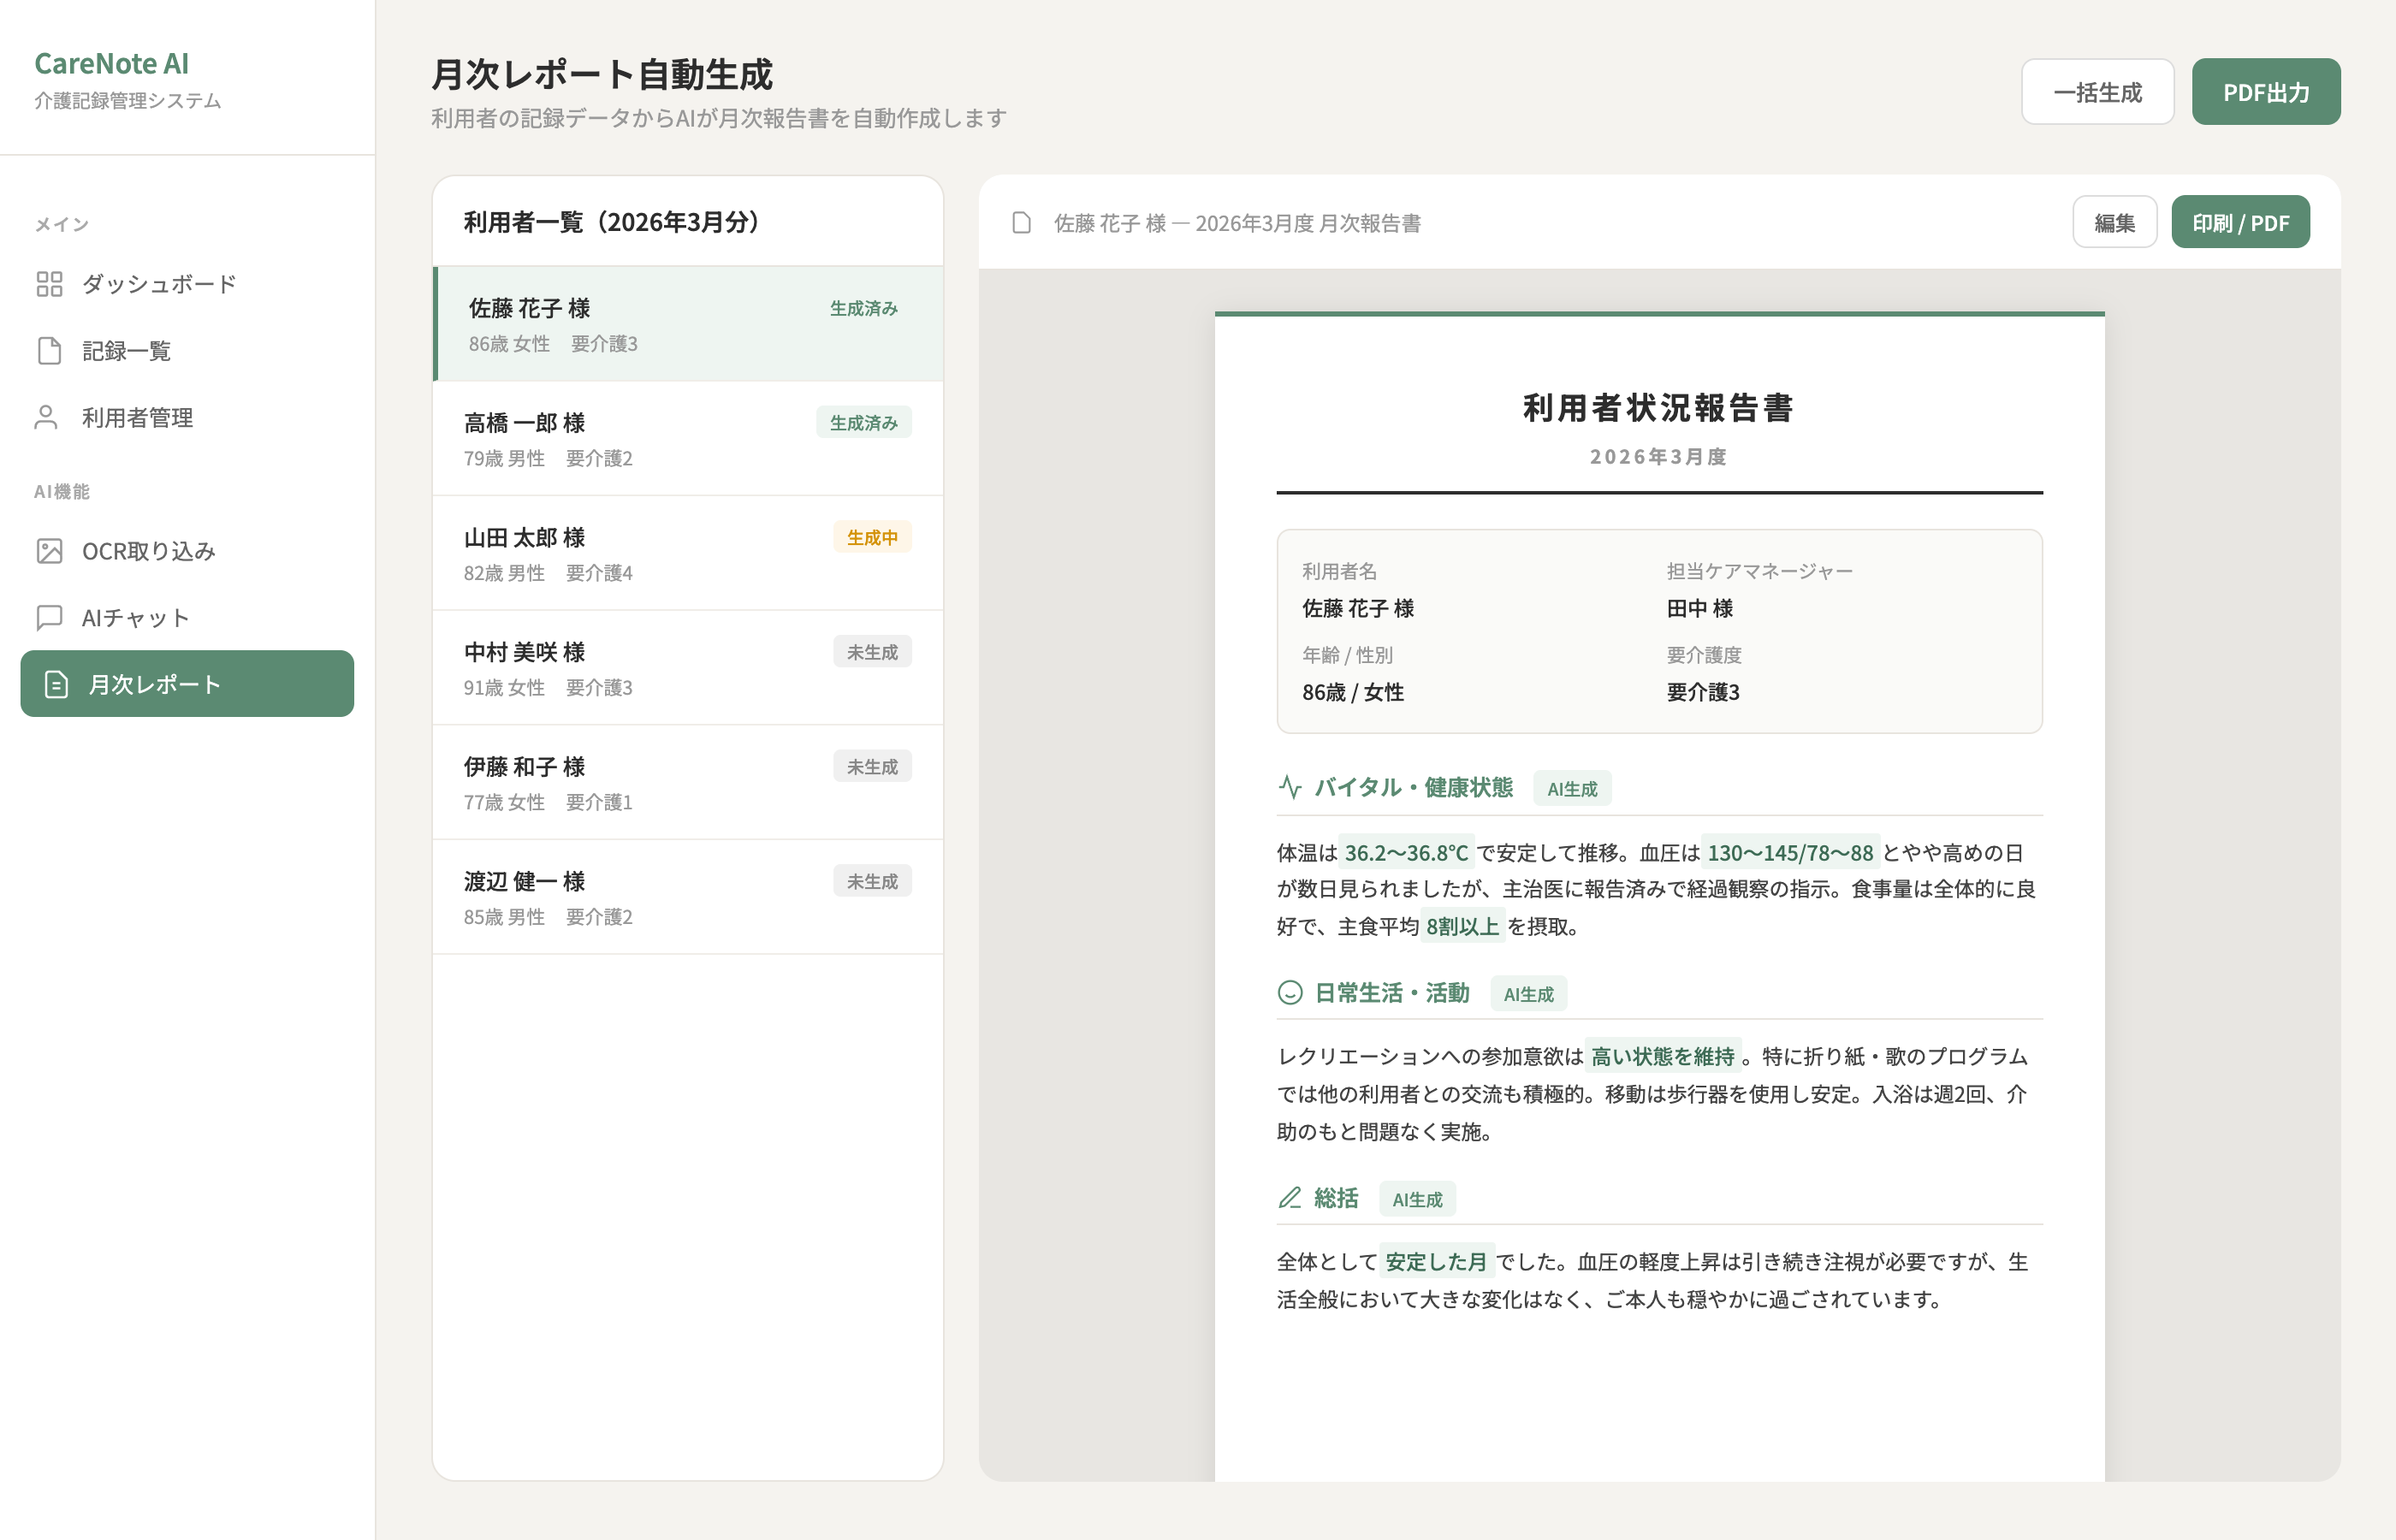Image resolution: width=2396 pixels, height=1540 pixels.
Task: Click the 利用者管理 person icon
Action: 46,418
